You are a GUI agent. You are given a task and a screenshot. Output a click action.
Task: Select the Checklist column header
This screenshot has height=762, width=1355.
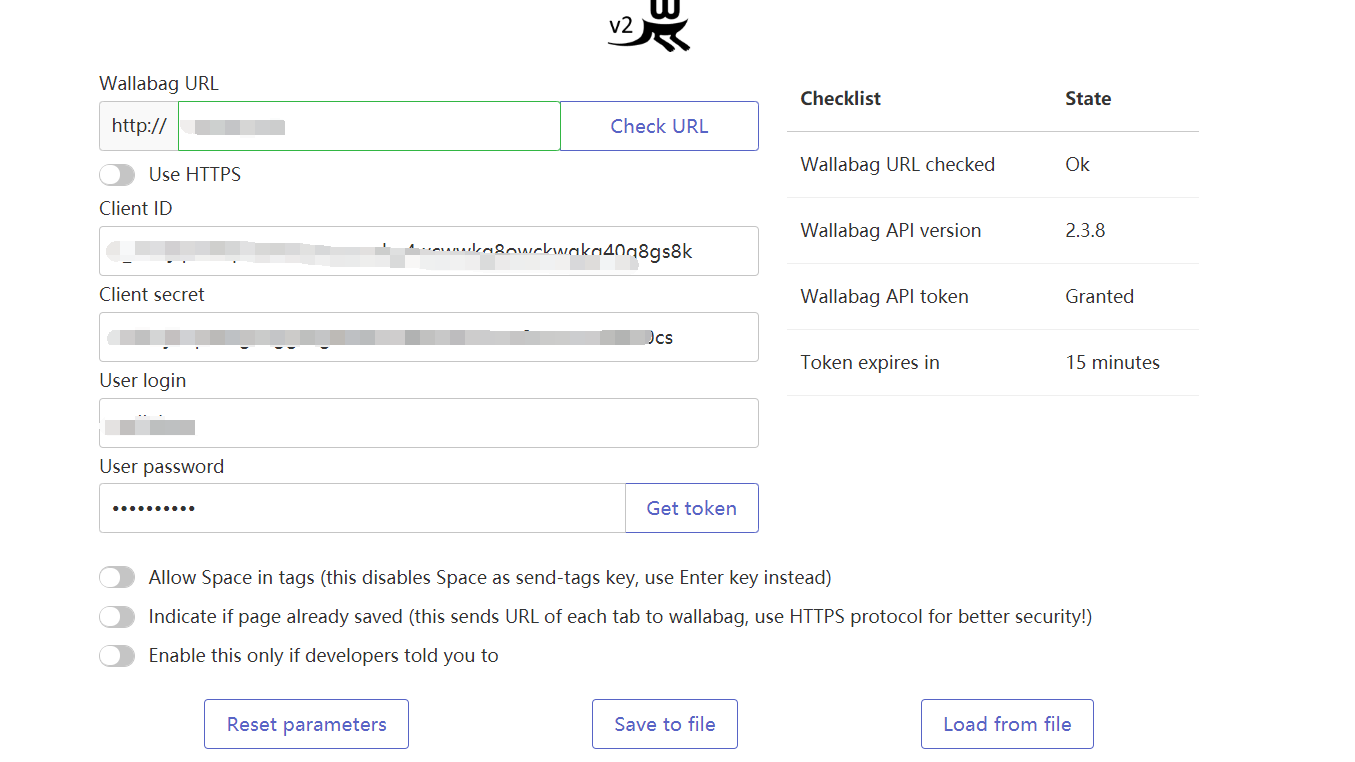(x=841, y=98)
